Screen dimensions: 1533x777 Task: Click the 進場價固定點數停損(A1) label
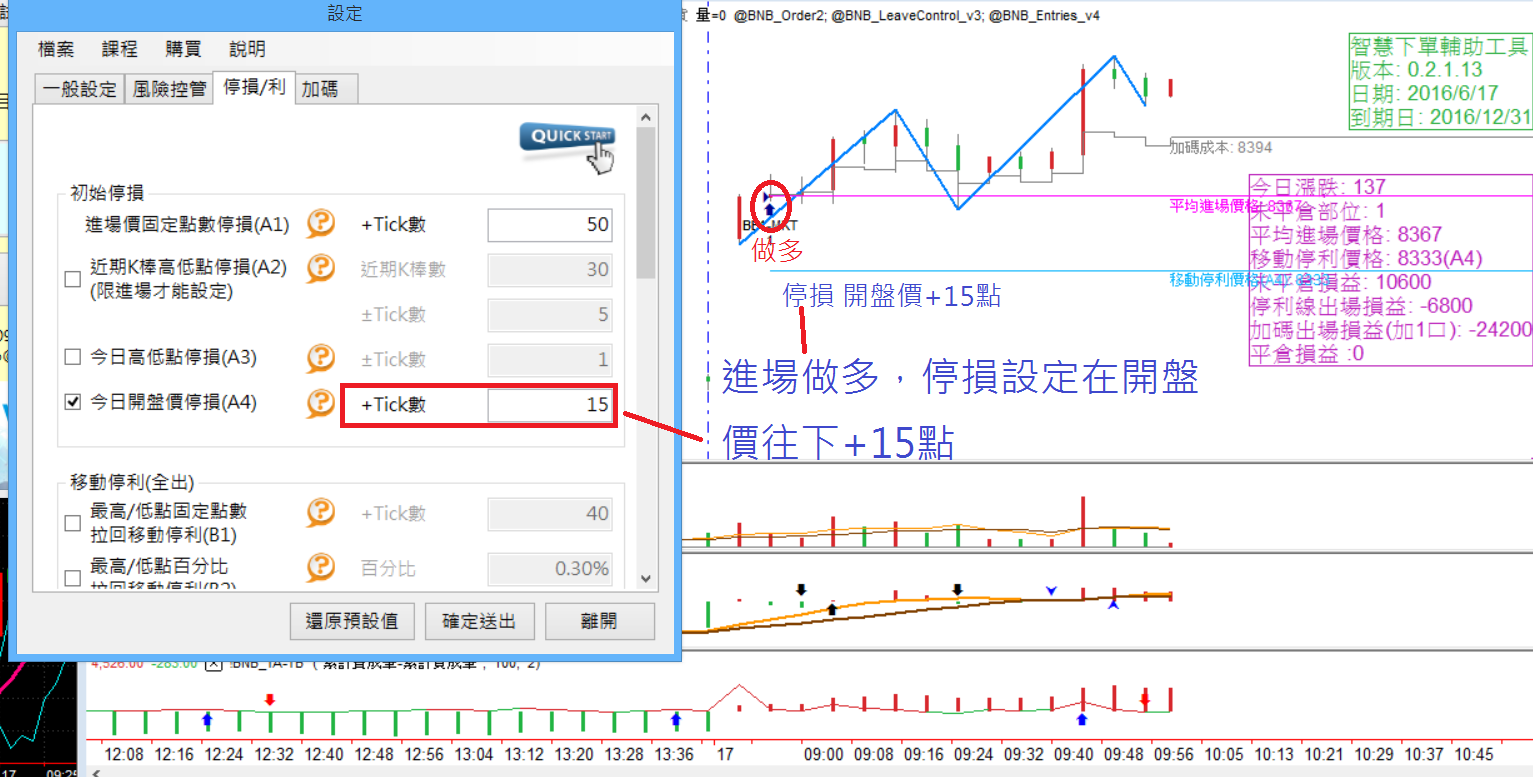[x=187, y=224]
